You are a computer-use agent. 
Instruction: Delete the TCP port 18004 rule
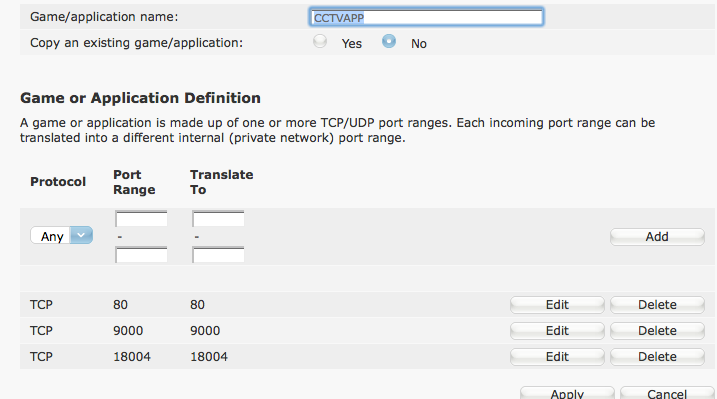tap(657, 357)
